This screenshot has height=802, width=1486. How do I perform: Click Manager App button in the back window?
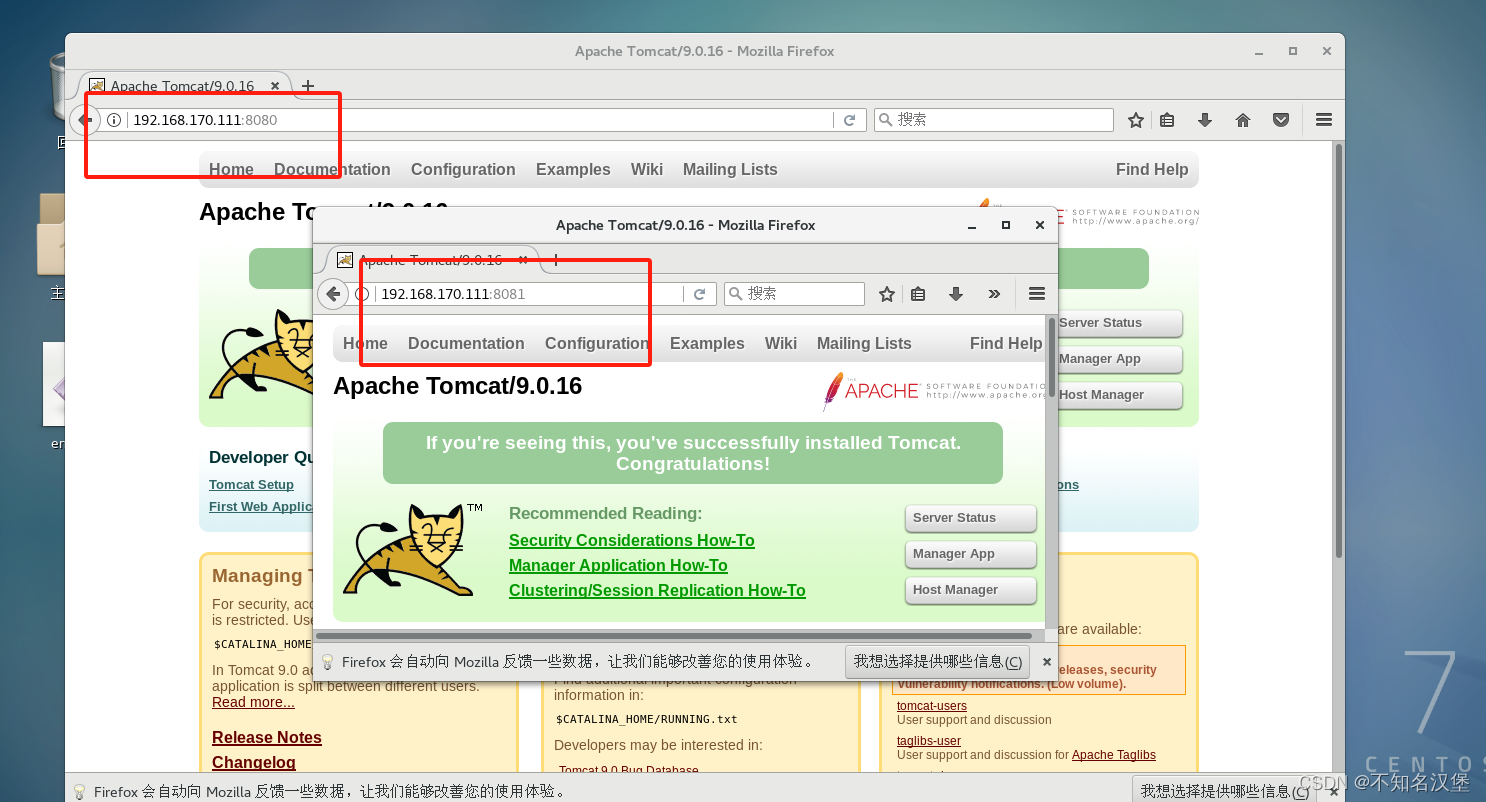1120,359
